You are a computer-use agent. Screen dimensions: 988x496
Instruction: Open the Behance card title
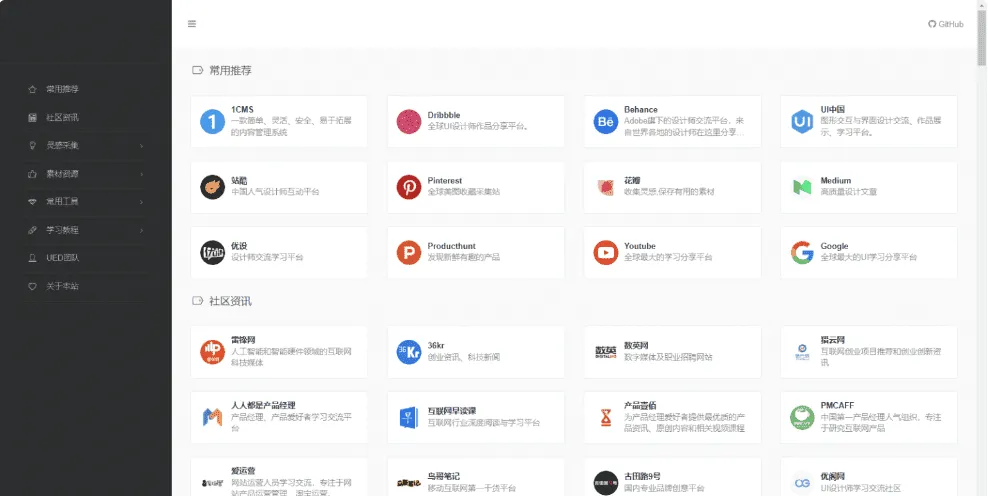tap(641, 110)
